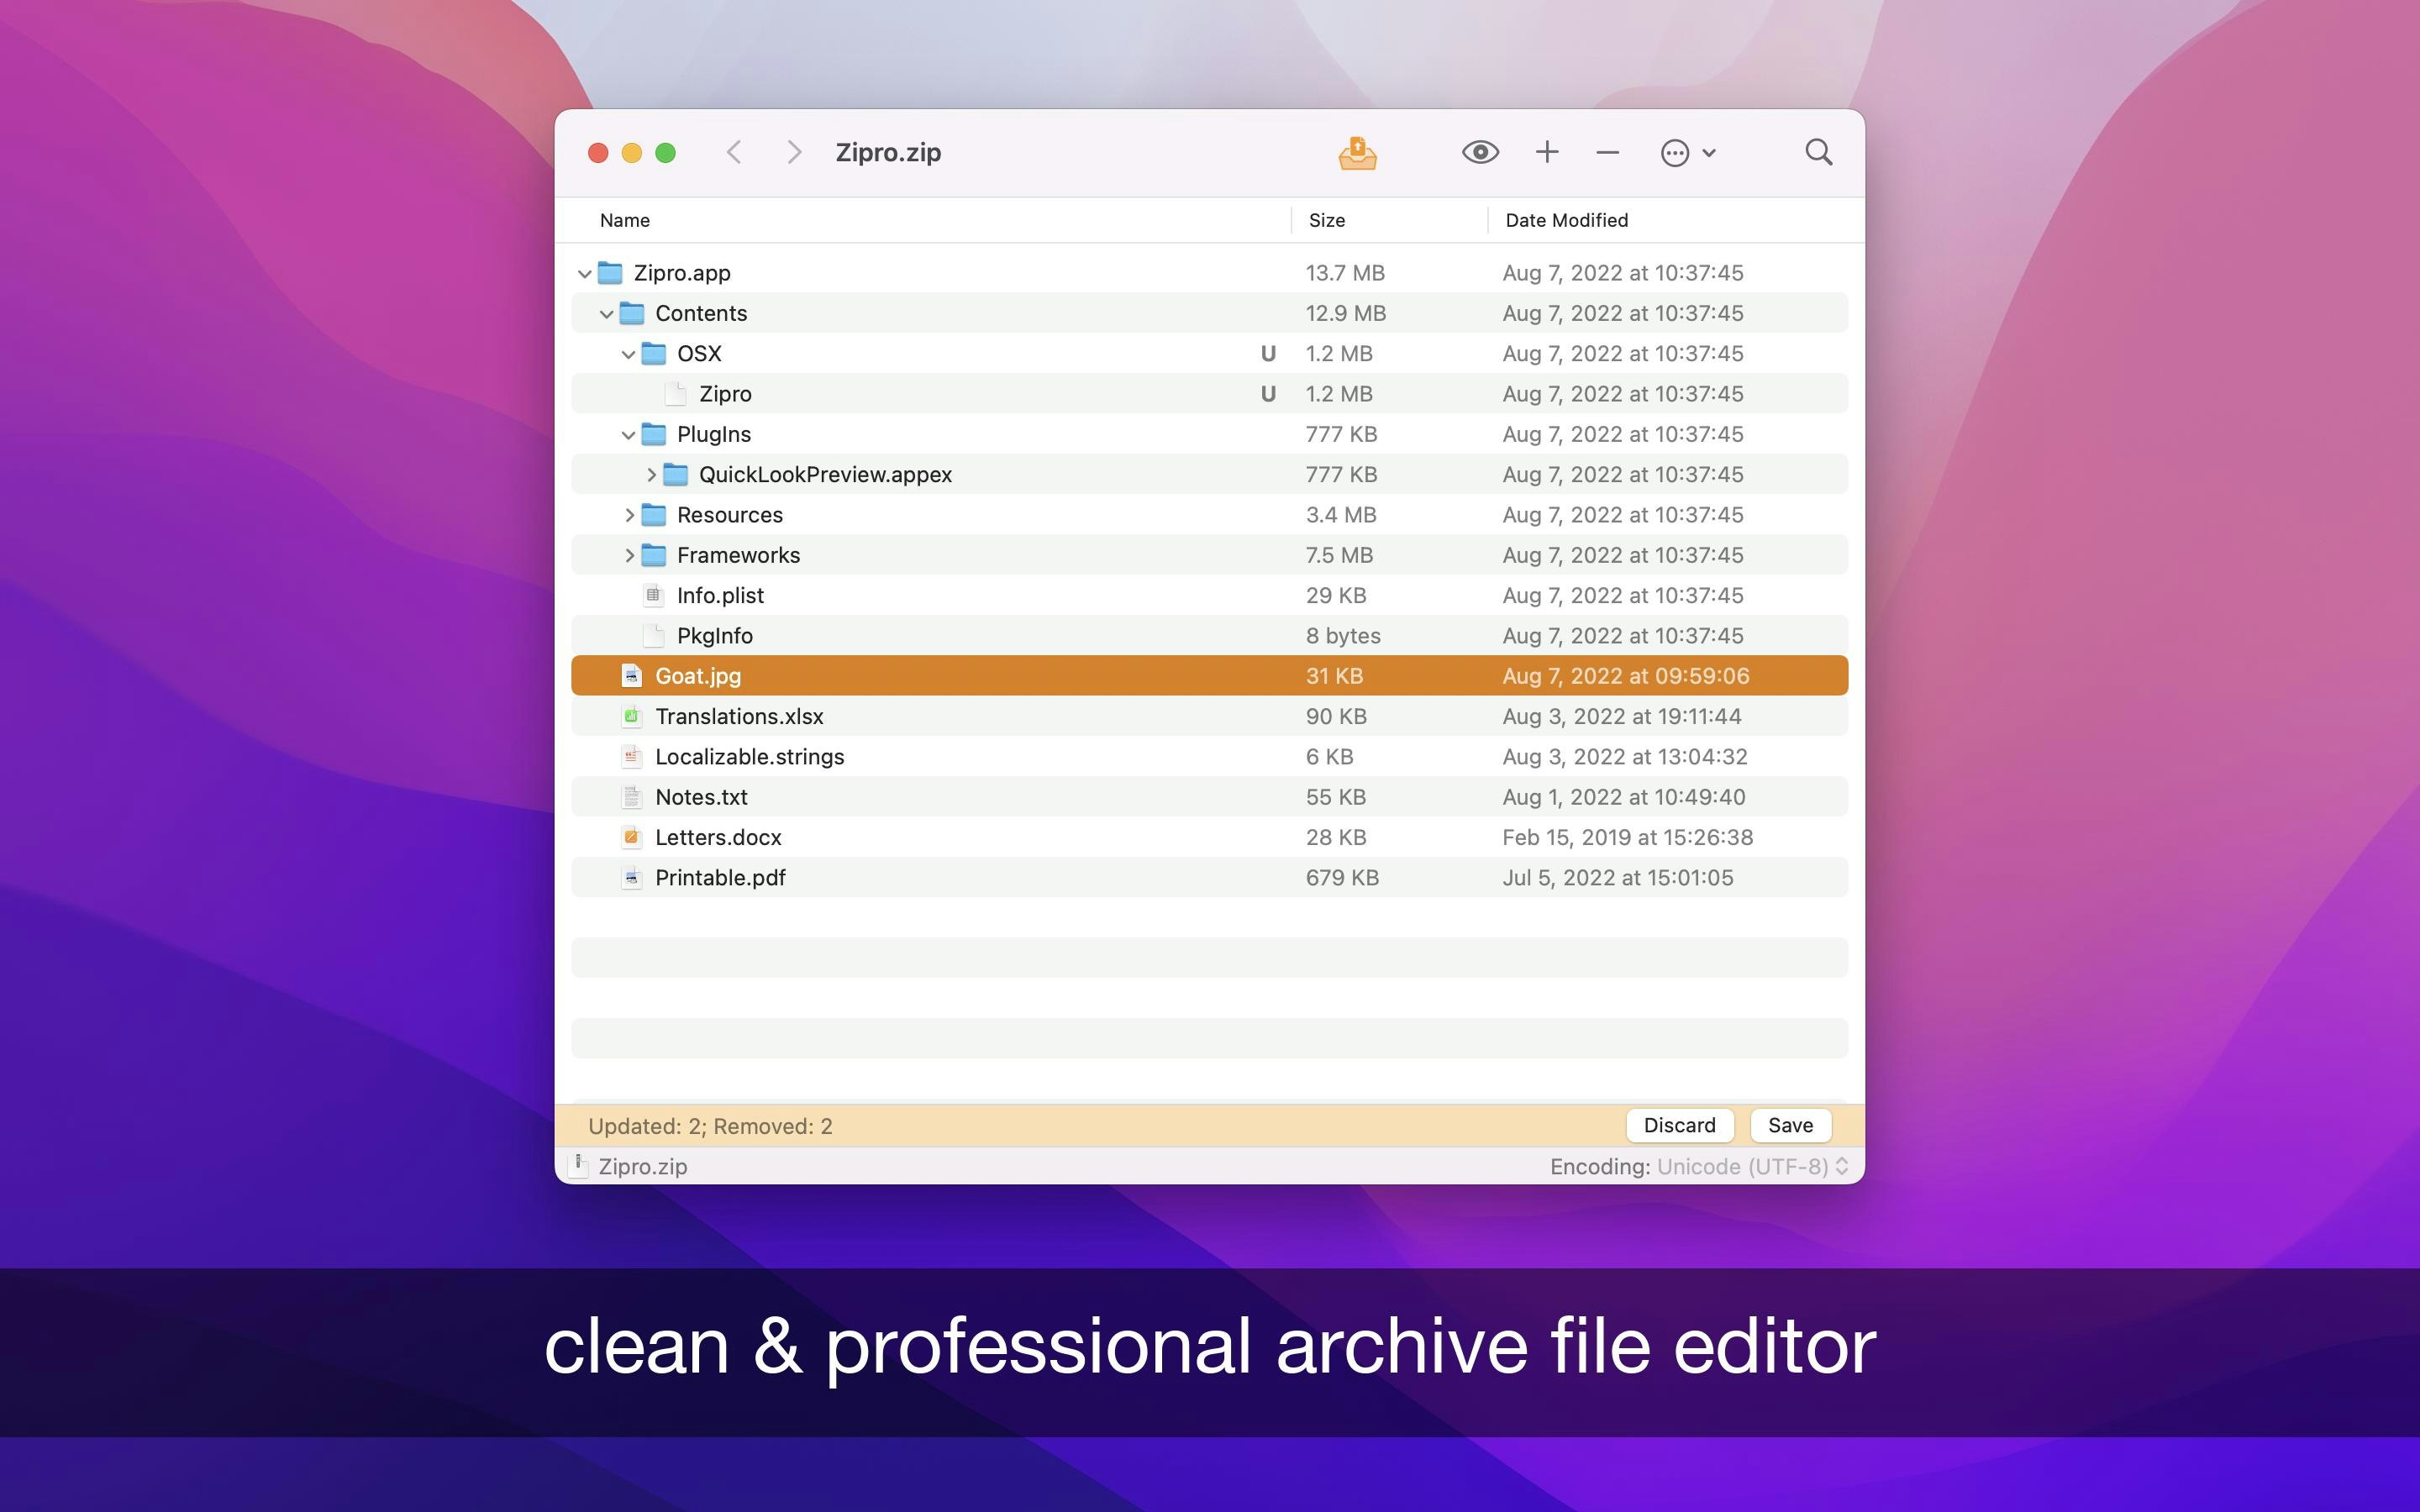This screenshot has height=1512, width=2420.
Task: Select the Notes.txt file name
Action: point(701,797)
